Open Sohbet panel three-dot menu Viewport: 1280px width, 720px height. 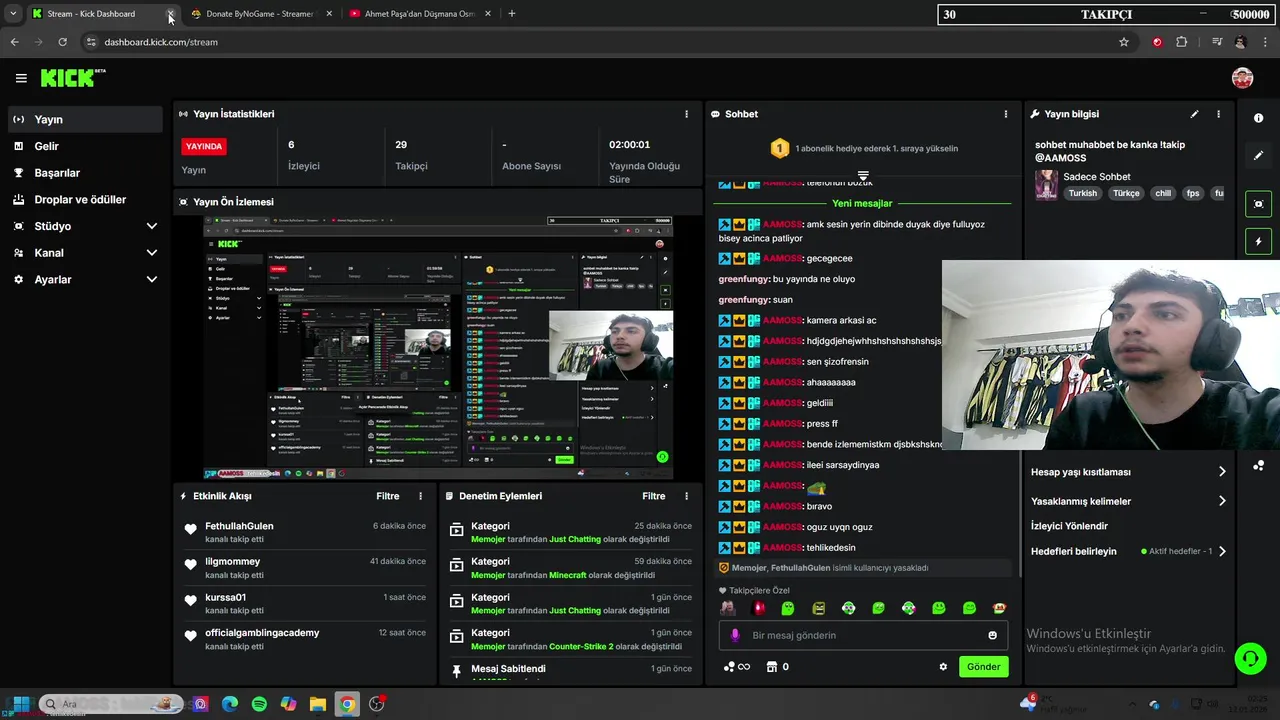click(1006, 114)
